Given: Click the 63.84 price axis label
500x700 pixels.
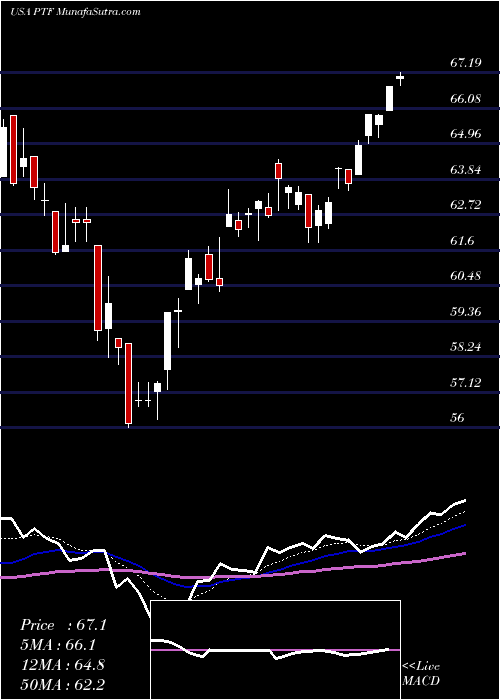Looking at the screenshot, I should pos(466,170).
